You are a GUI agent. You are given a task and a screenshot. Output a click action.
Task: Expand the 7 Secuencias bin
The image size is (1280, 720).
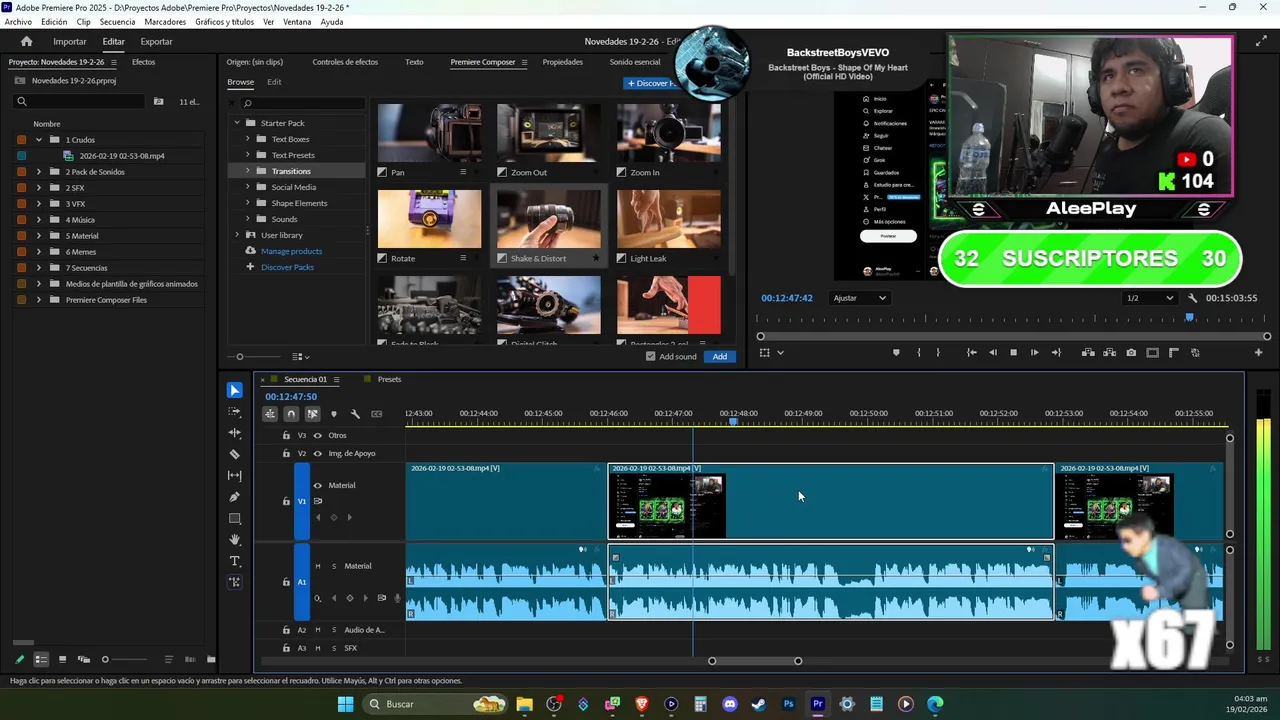[39, 268]
